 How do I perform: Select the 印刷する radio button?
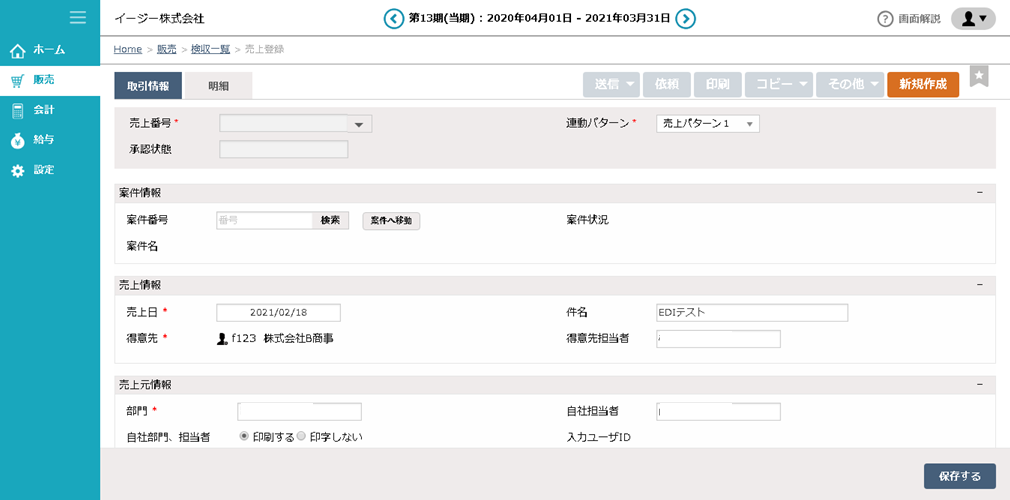(x=243, y=437)
